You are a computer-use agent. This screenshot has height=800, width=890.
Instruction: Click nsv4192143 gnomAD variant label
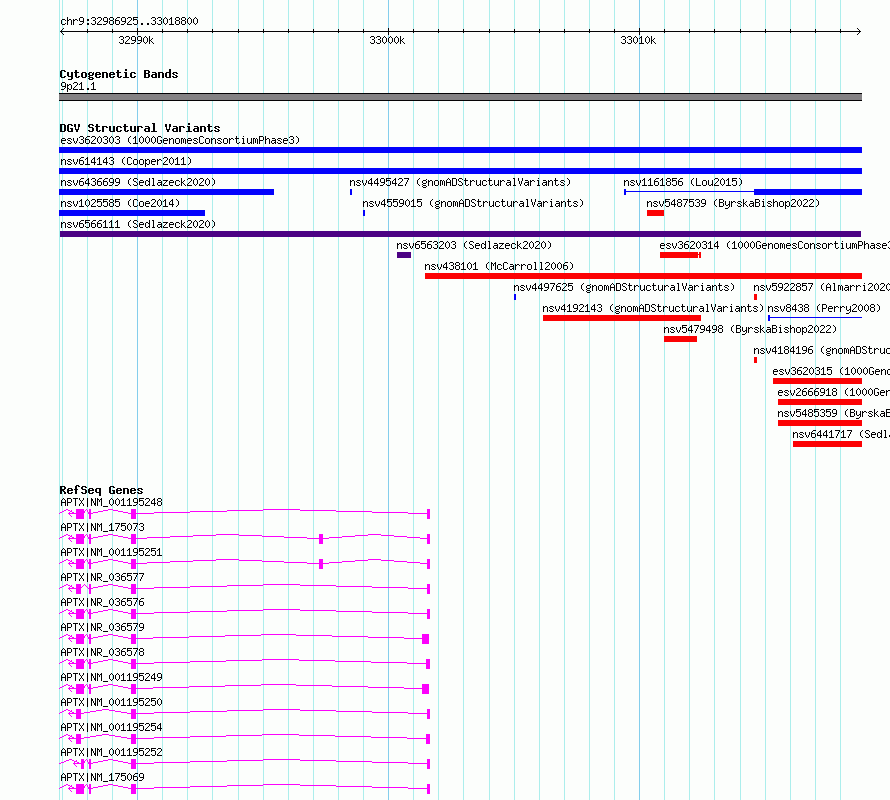coord(653,308)
